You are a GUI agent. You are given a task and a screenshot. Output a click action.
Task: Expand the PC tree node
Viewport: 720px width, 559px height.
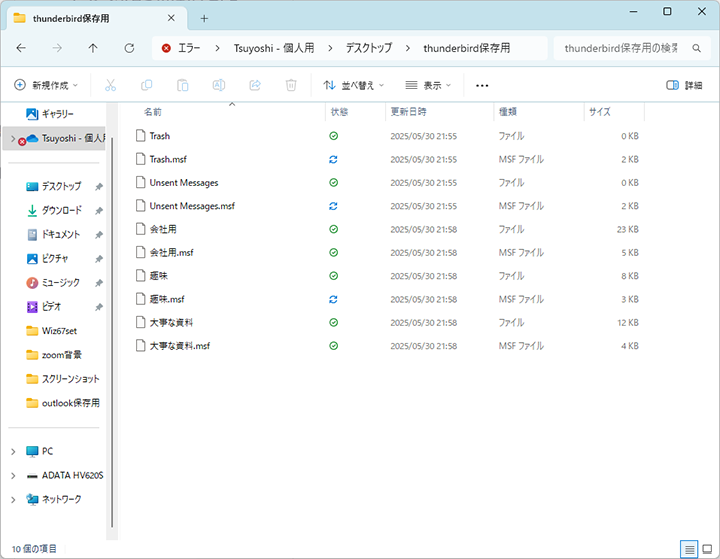point(13,451)
